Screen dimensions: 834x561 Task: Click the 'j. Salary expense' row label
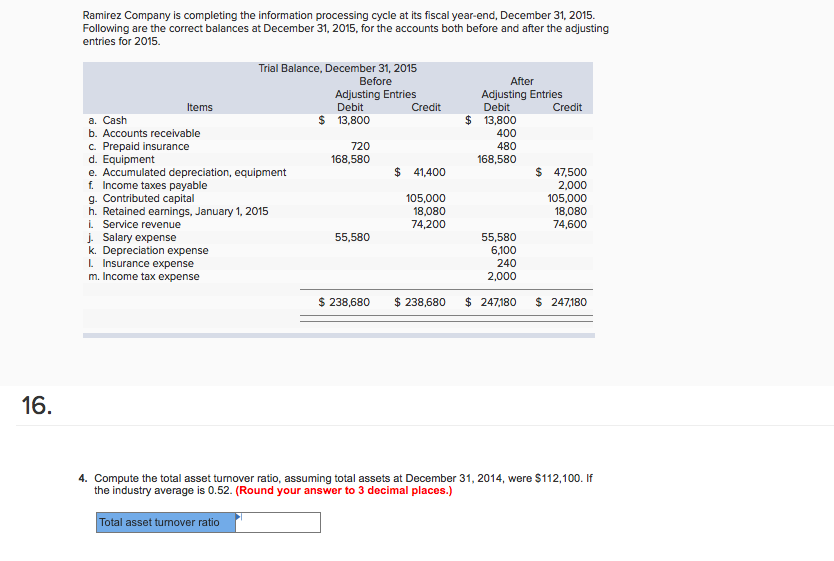point(132,237)
